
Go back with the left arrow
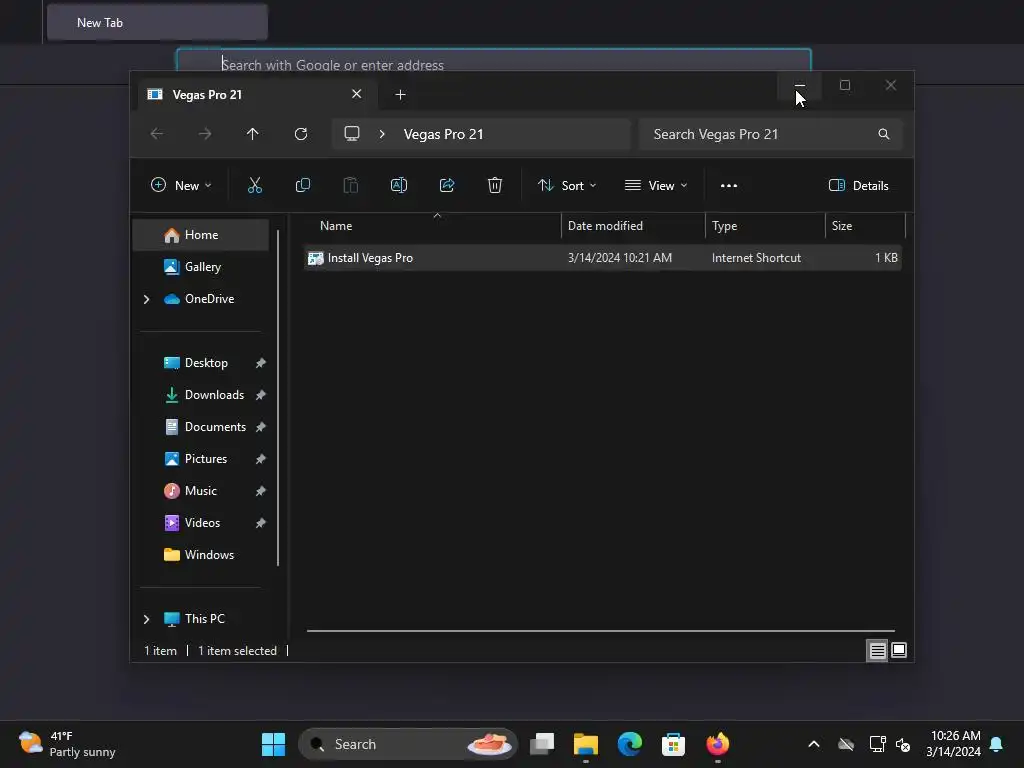tap(157, 134)
